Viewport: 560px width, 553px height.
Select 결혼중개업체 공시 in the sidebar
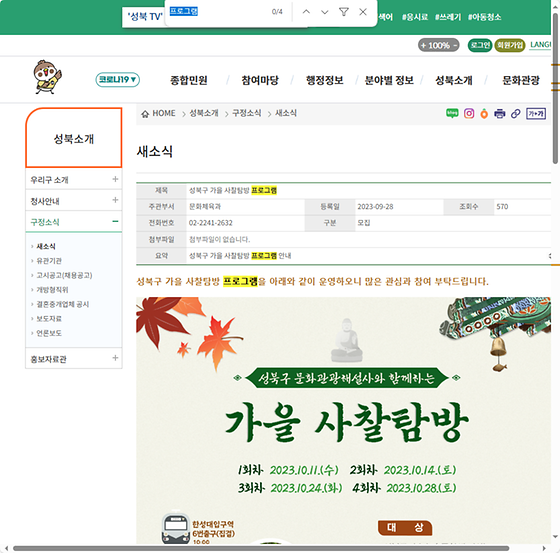(x=62, y=304)
